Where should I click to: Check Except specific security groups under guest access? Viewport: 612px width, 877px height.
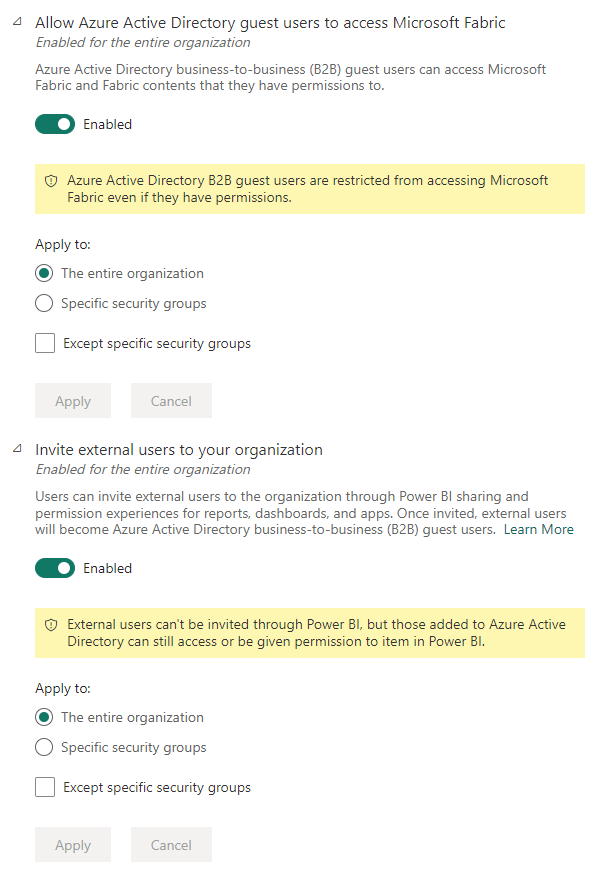pos(44,342)
